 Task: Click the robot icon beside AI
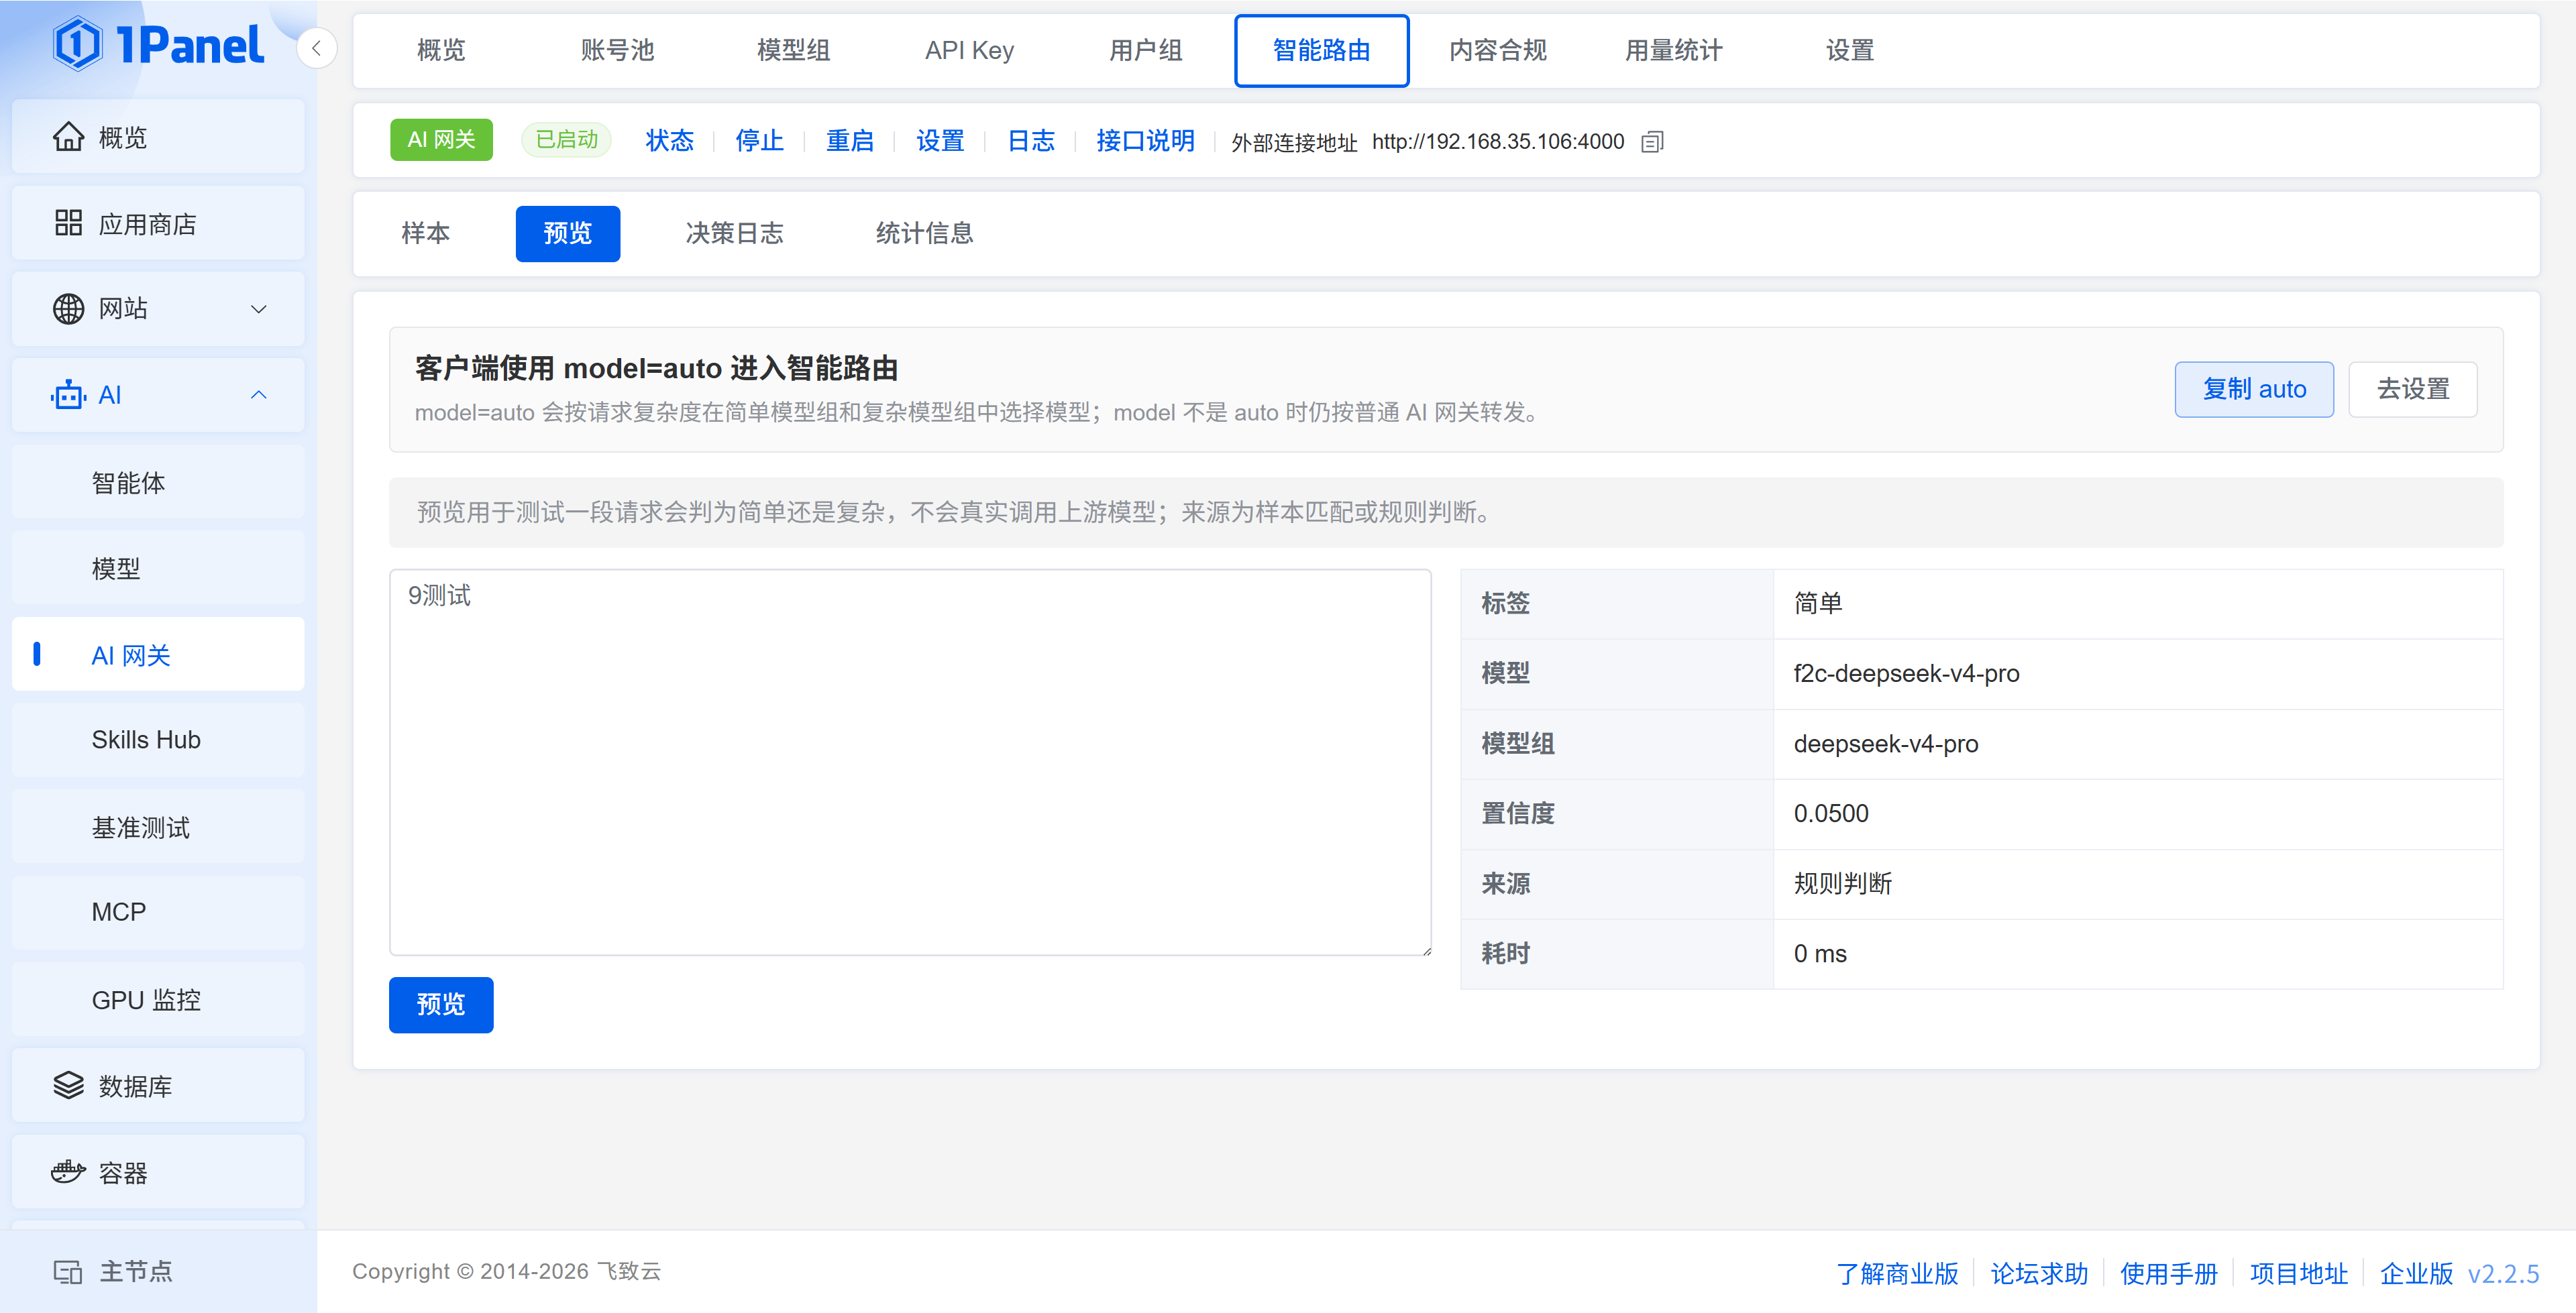(x=68, y=395)
